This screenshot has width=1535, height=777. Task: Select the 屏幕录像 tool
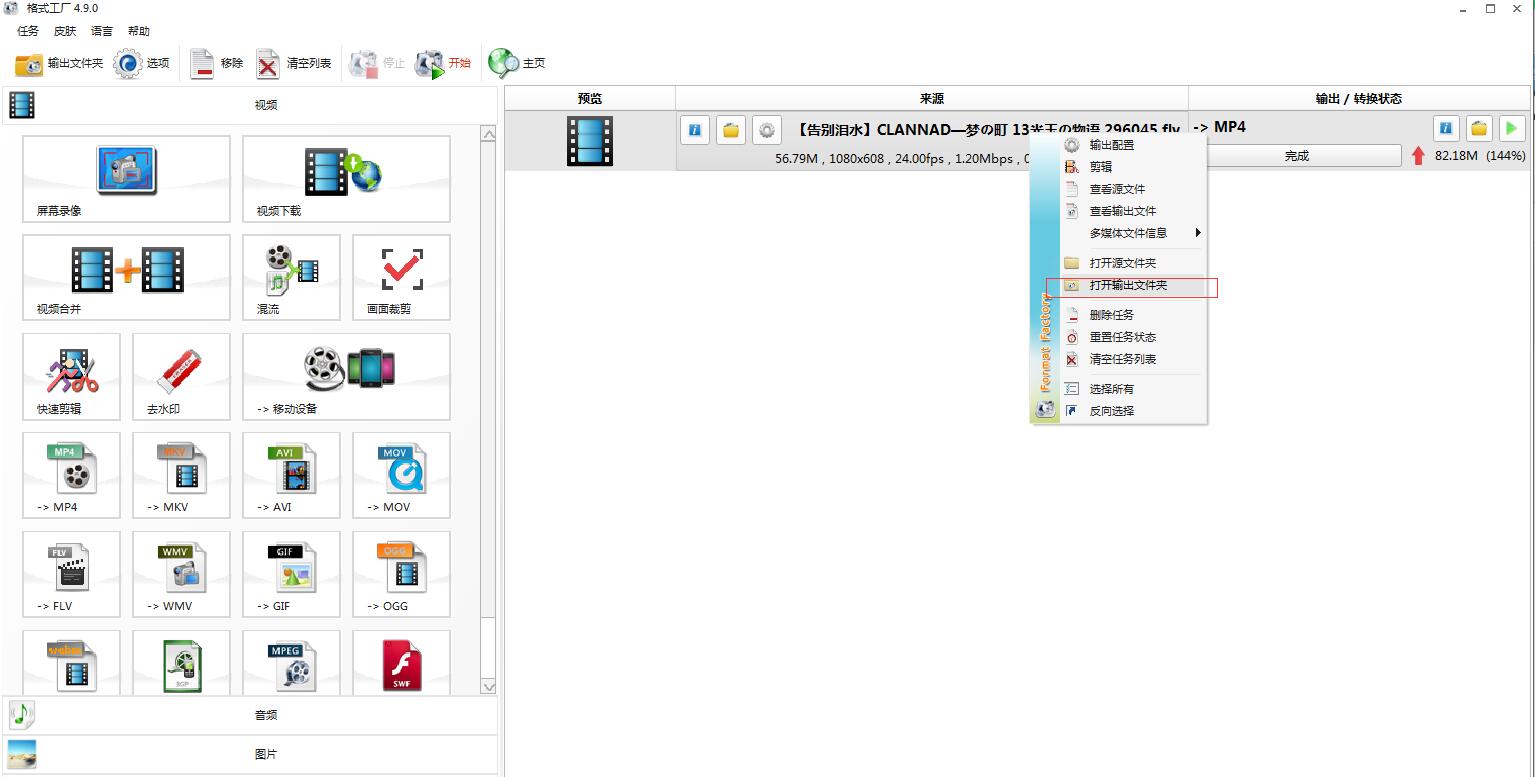(126, 179)
